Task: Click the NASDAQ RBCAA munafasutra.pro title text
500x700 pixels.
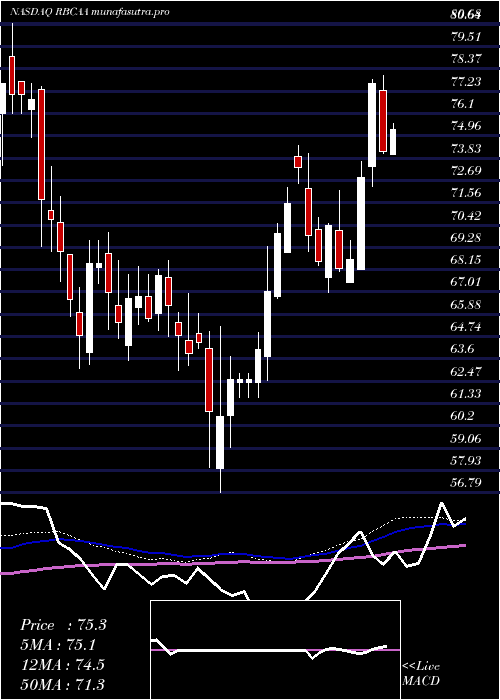Action: [x=89, y=12]
